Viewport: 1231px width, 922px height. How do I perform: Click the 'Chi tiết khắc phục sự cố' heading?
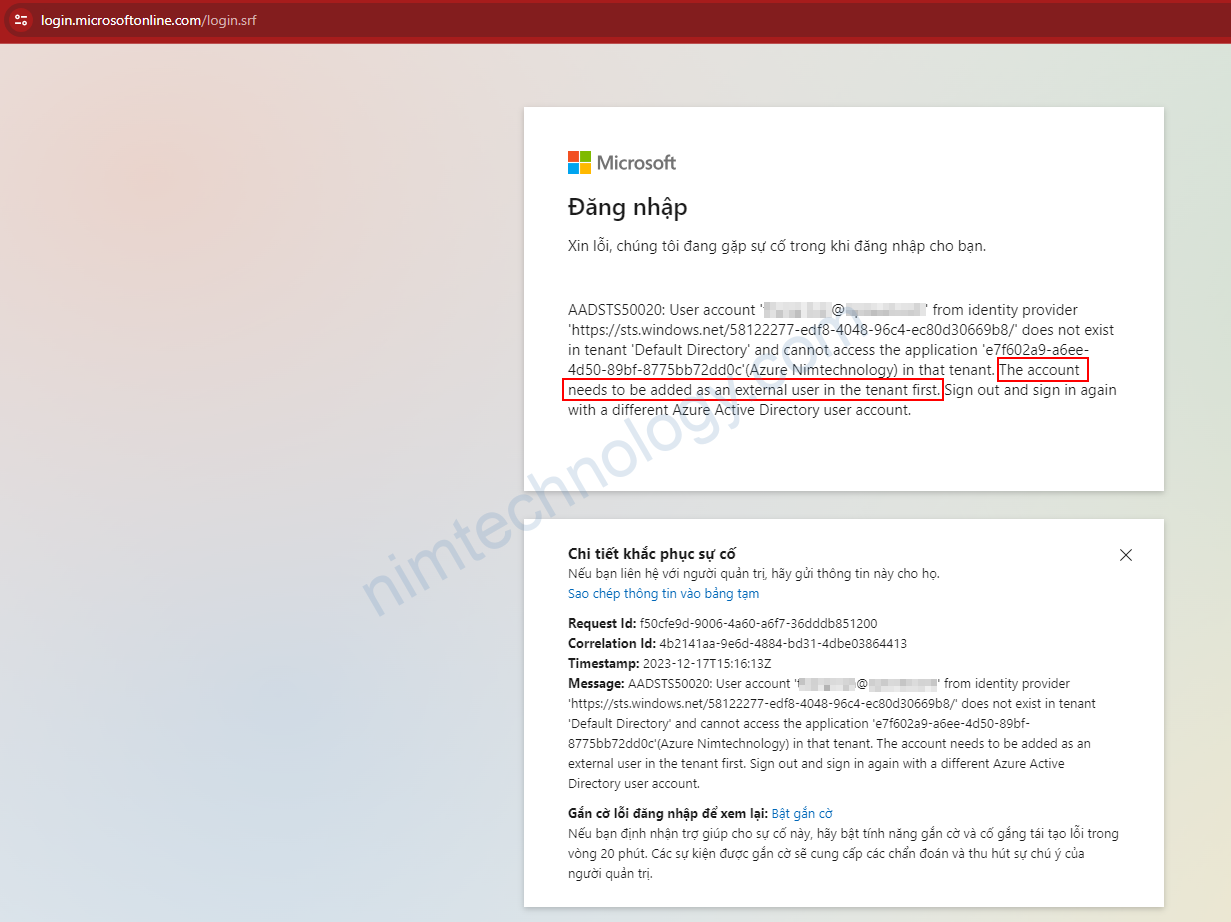point(652,554)
